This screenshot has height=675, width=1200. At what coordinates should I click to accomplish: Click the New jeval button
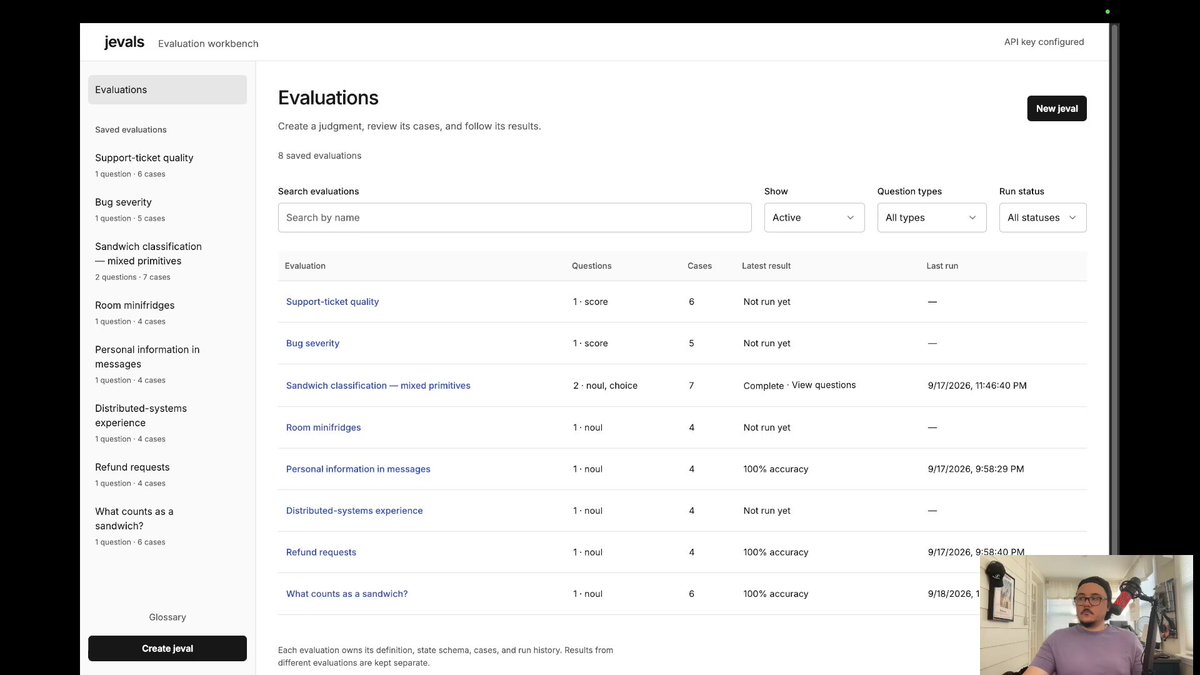(1057, 108)
